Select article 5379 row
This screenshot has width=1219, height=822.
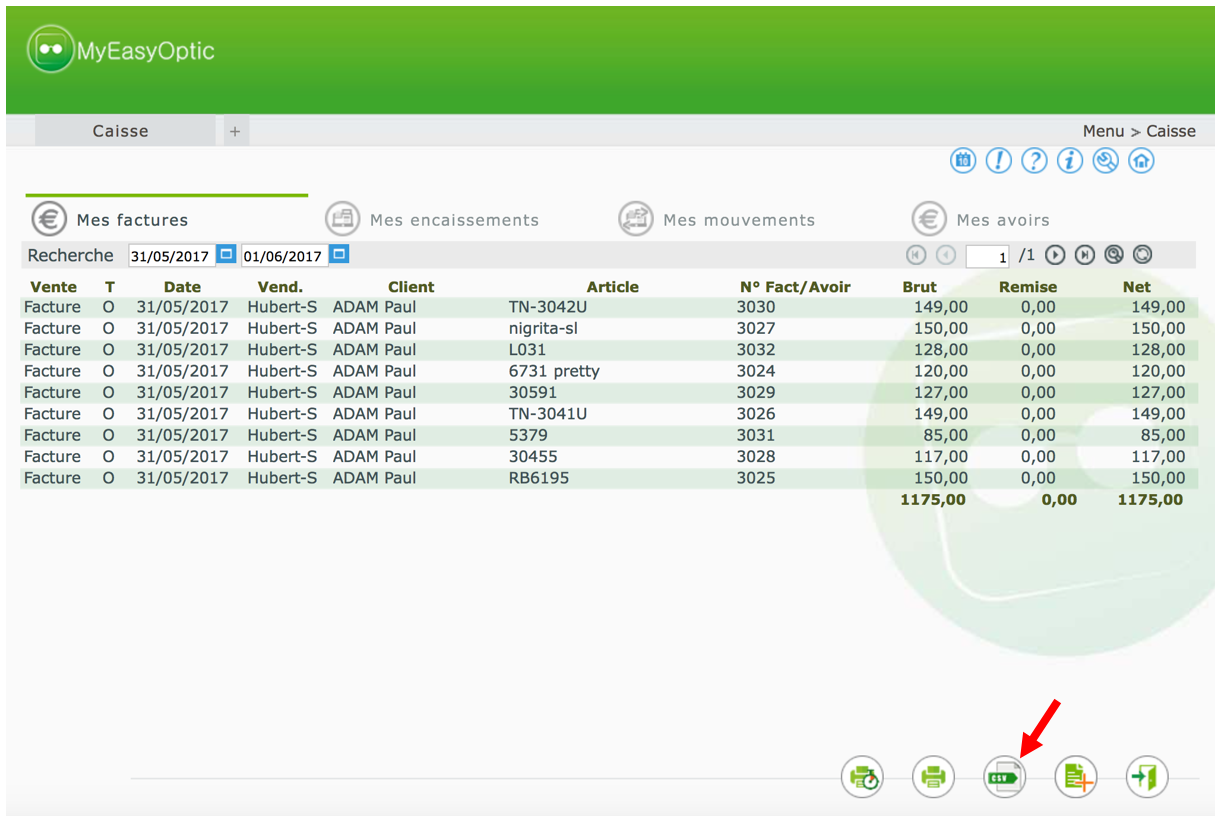coord(609,436)
